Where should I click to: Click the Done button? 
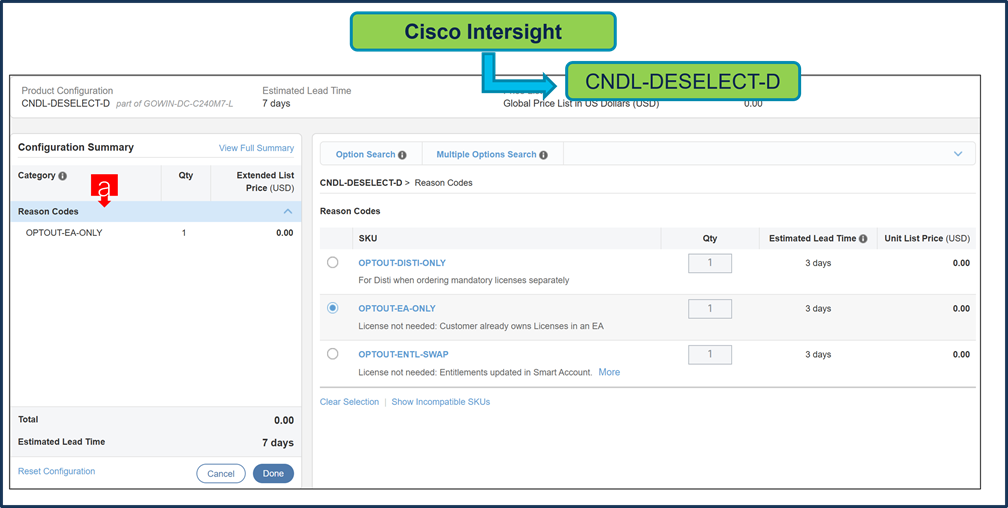coord(273,473)
